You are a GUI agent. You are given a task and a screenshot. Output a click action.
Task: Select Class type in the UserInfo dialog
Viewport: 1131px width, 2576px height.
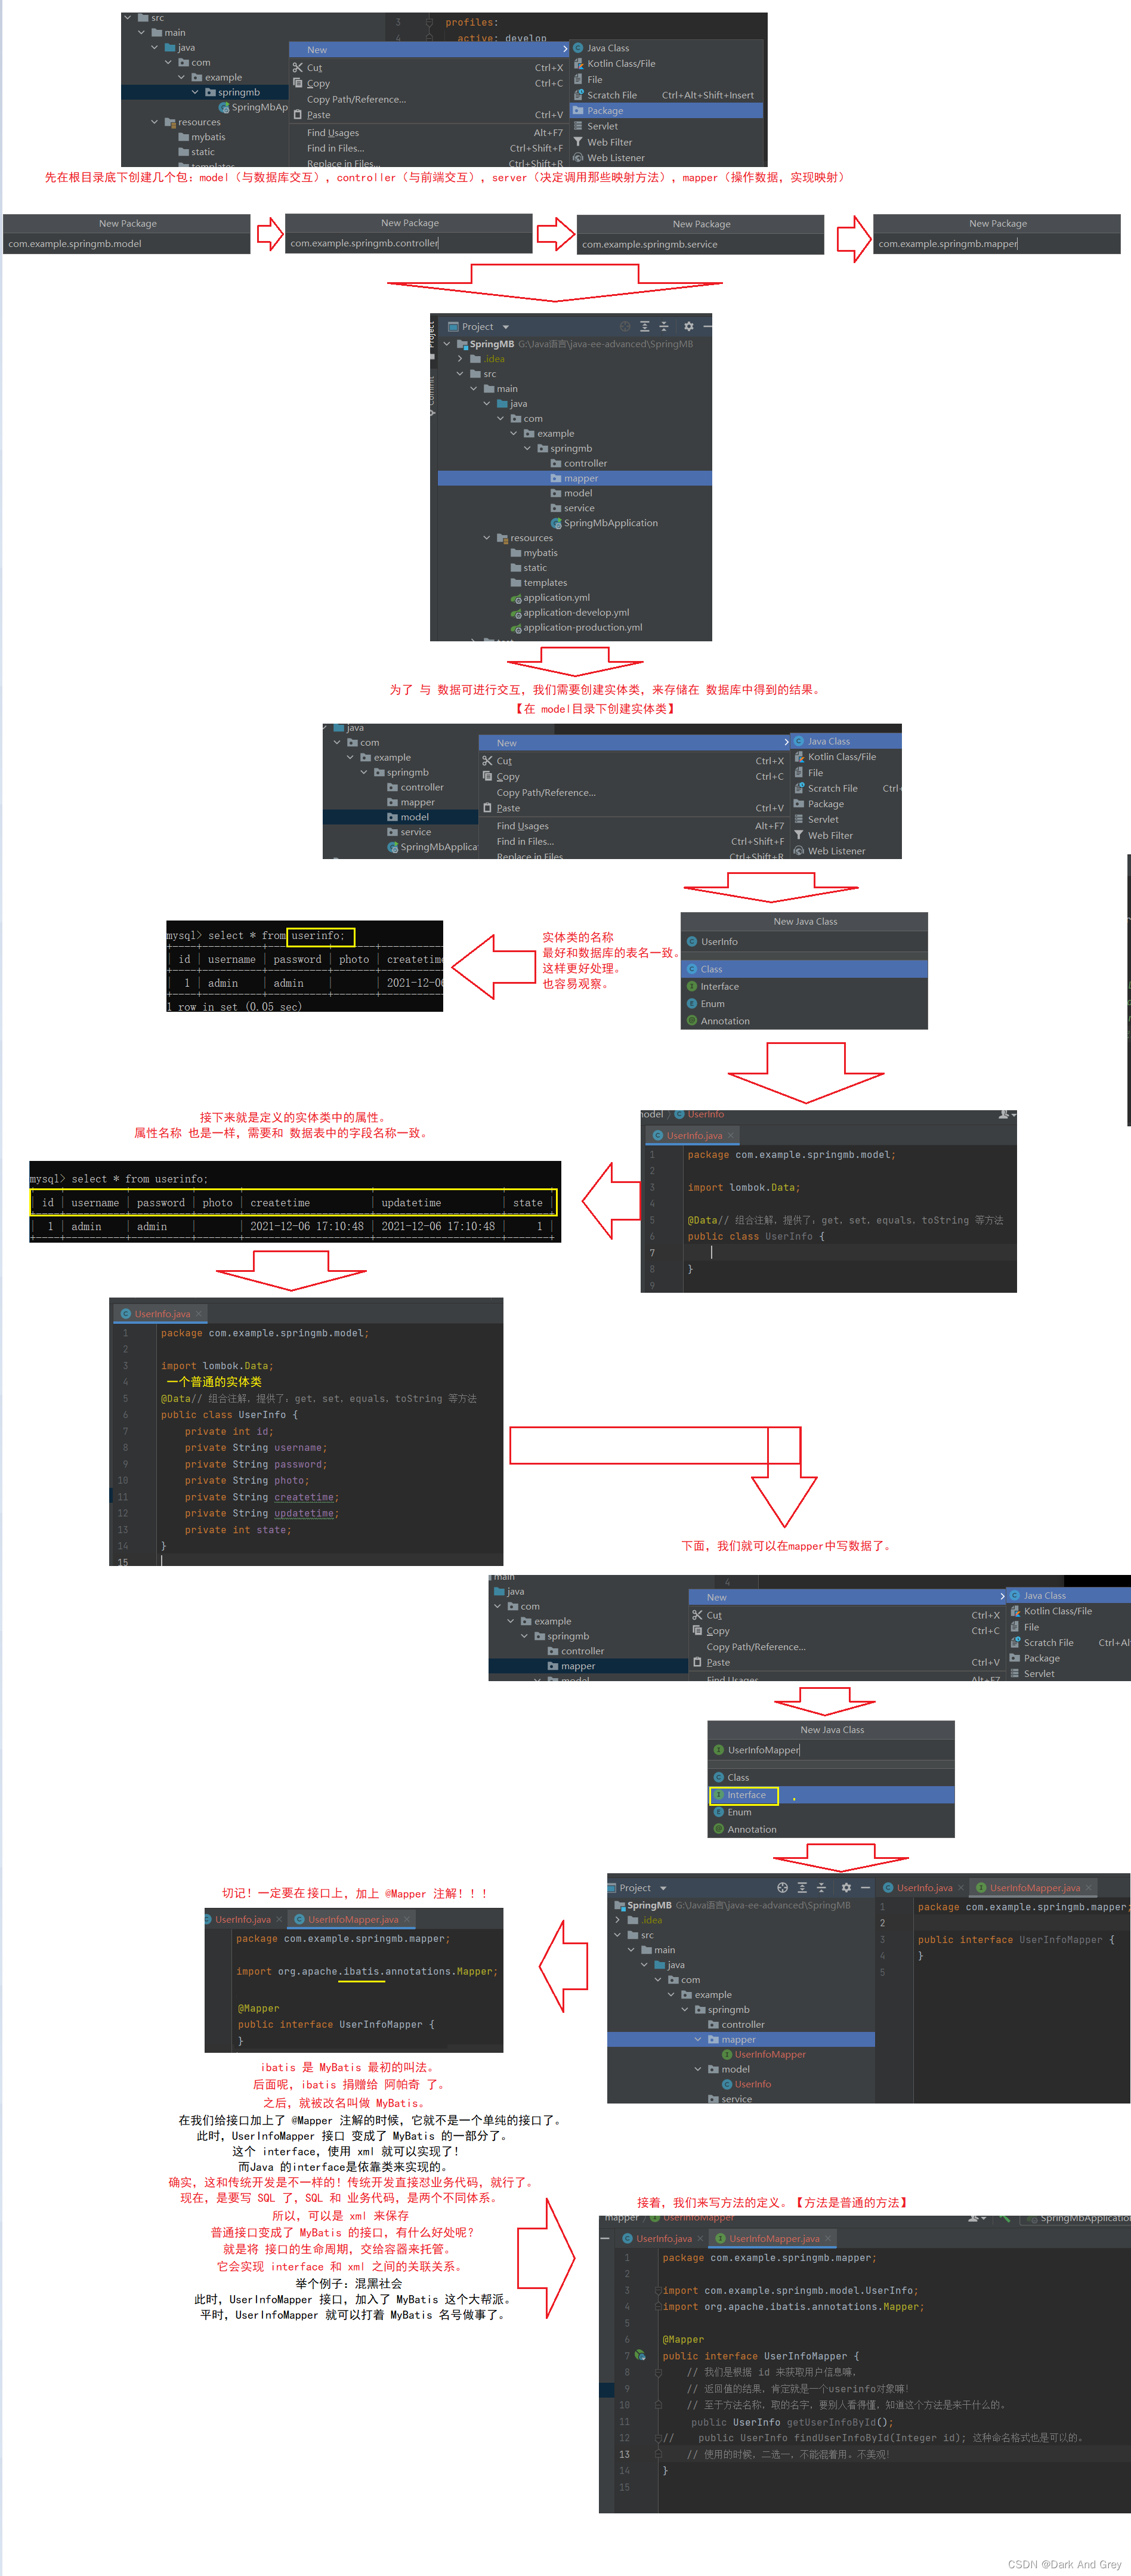click(x=804, y=969)
